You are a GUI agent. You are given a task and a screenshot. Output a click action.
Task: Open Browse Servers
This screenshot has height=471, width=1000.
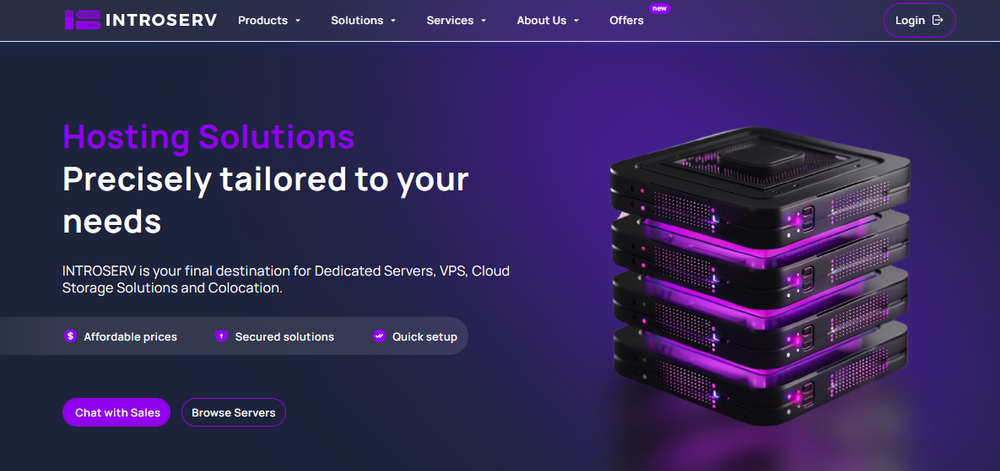233,412
